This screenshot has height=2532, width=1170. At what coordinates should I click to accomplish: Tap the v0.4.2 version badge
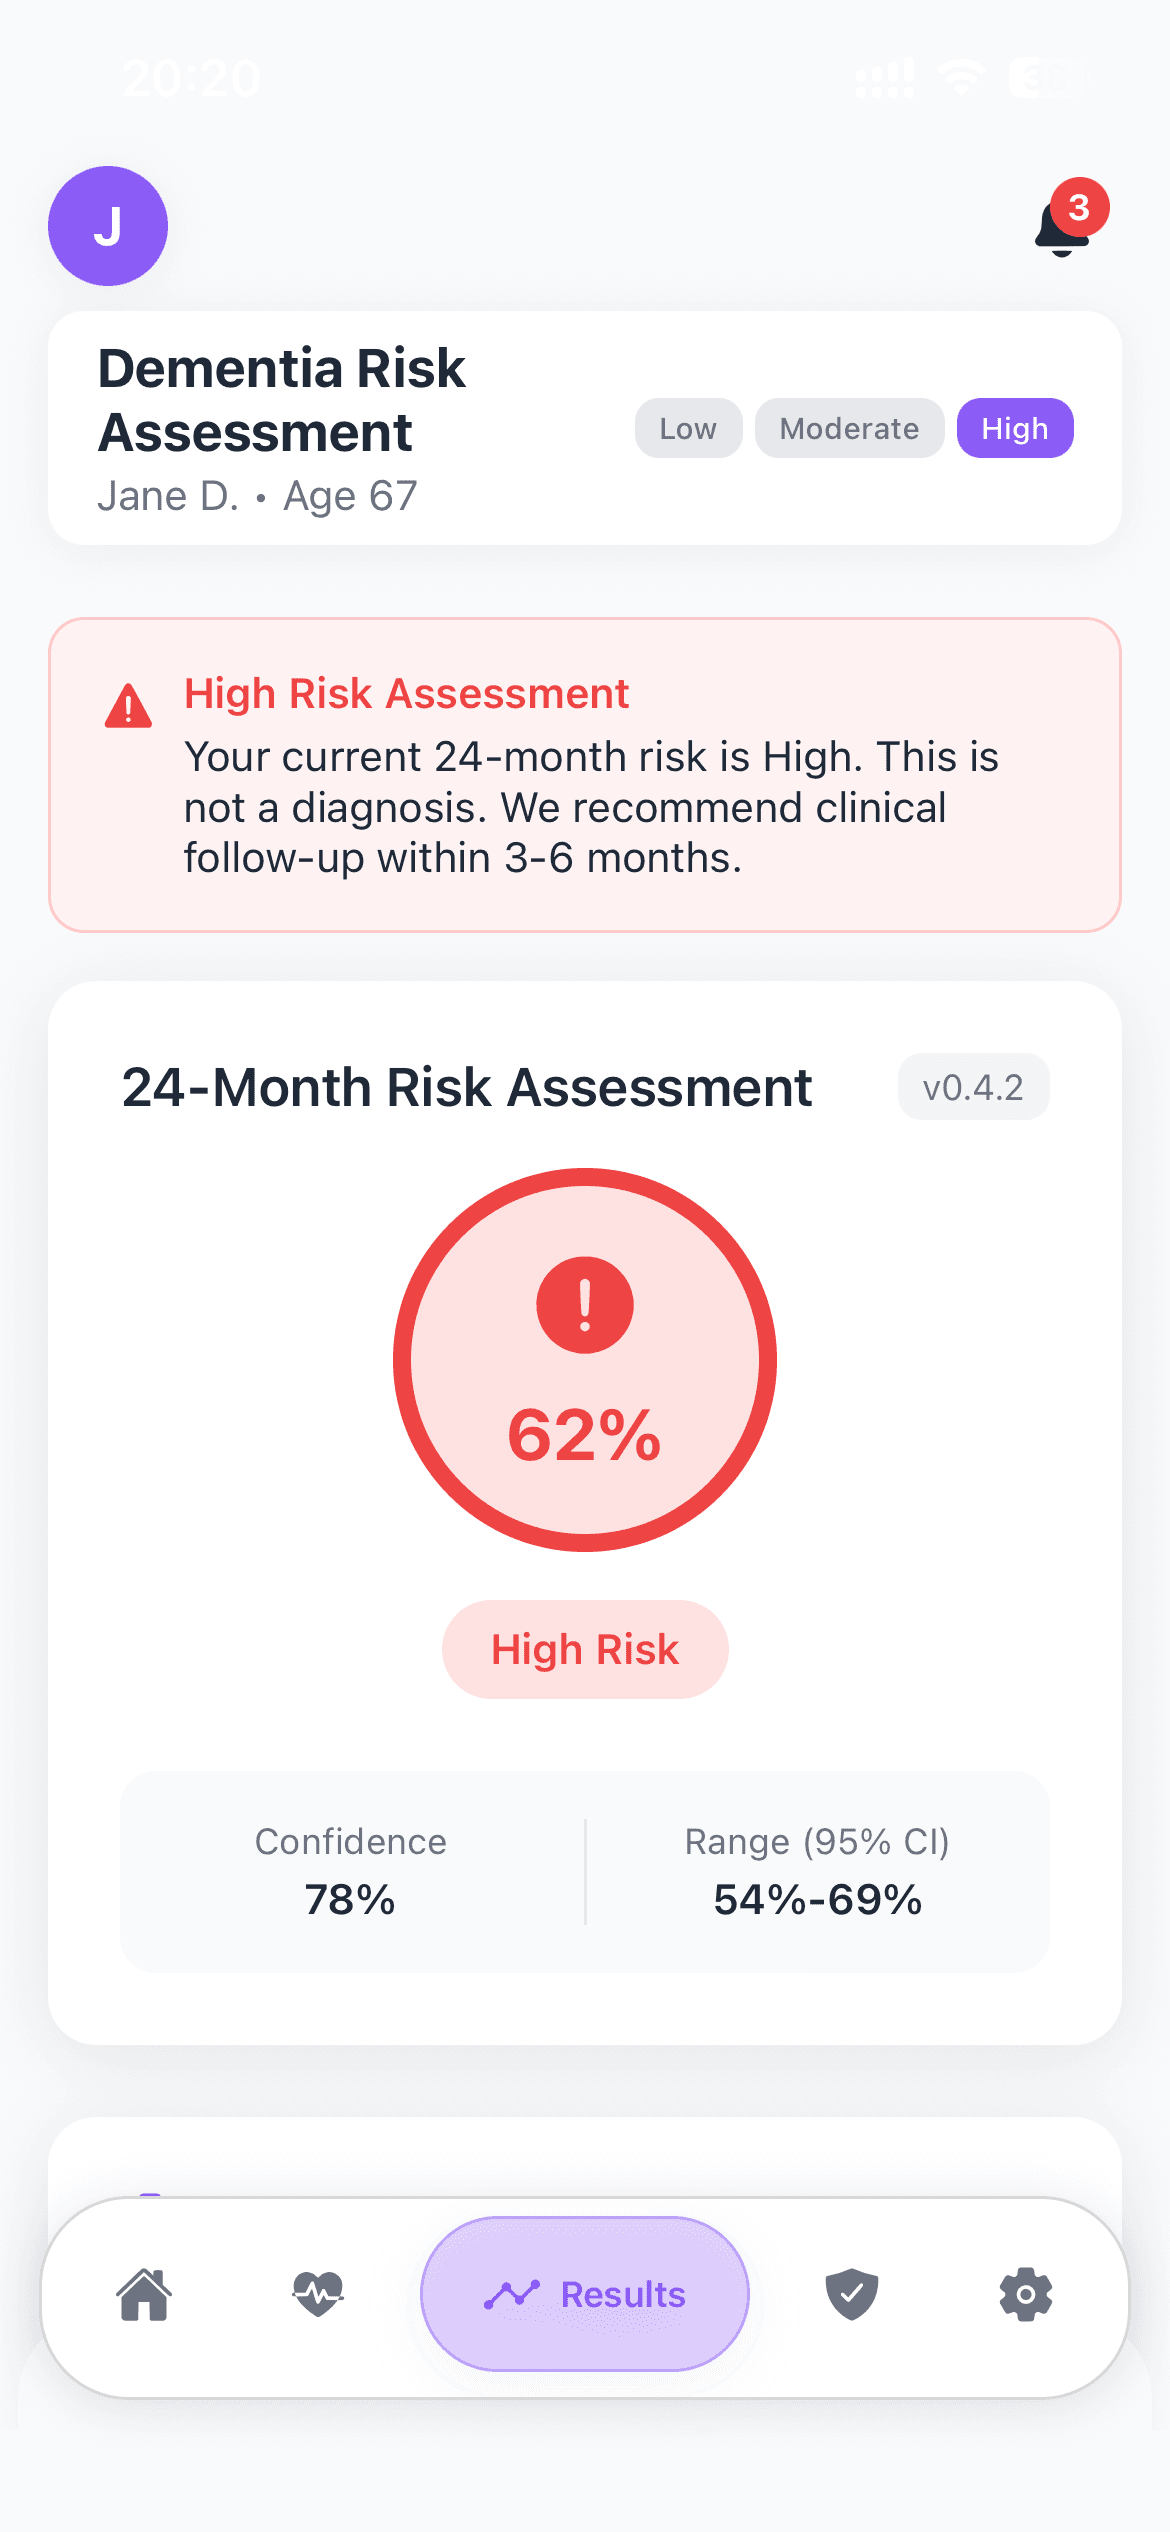click(x=973, y=1086)
